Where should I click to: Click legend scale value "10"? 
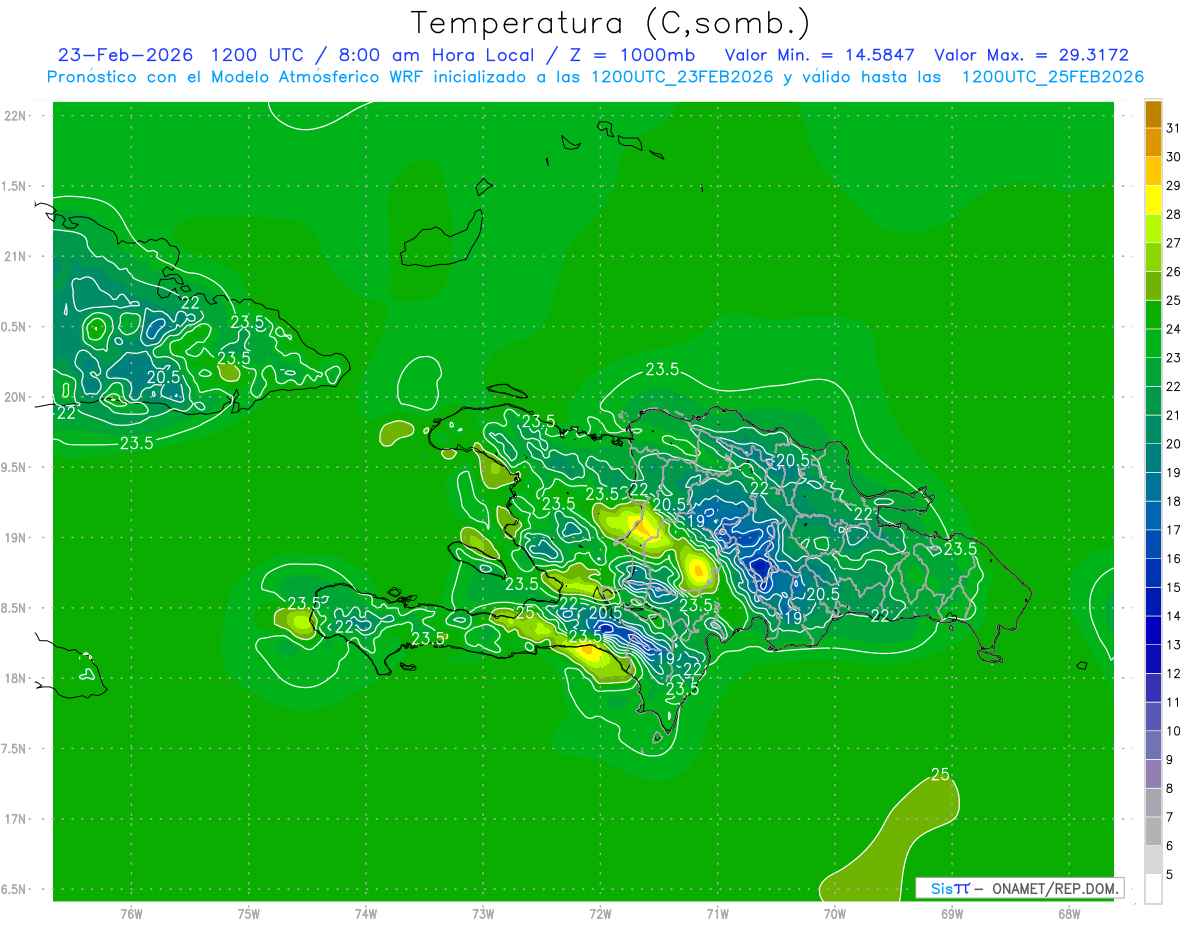pyautogui.click(x=1174, y=731)
